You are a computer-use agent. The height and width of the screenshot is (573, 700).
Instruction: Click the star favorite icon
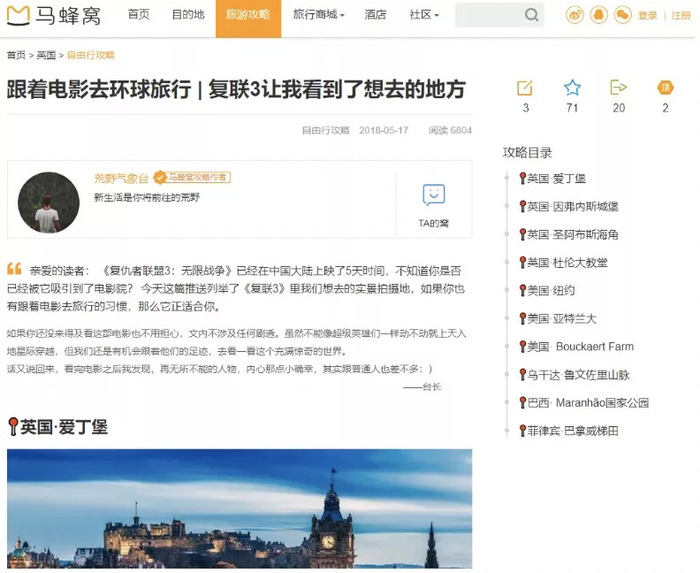(572, 87)
